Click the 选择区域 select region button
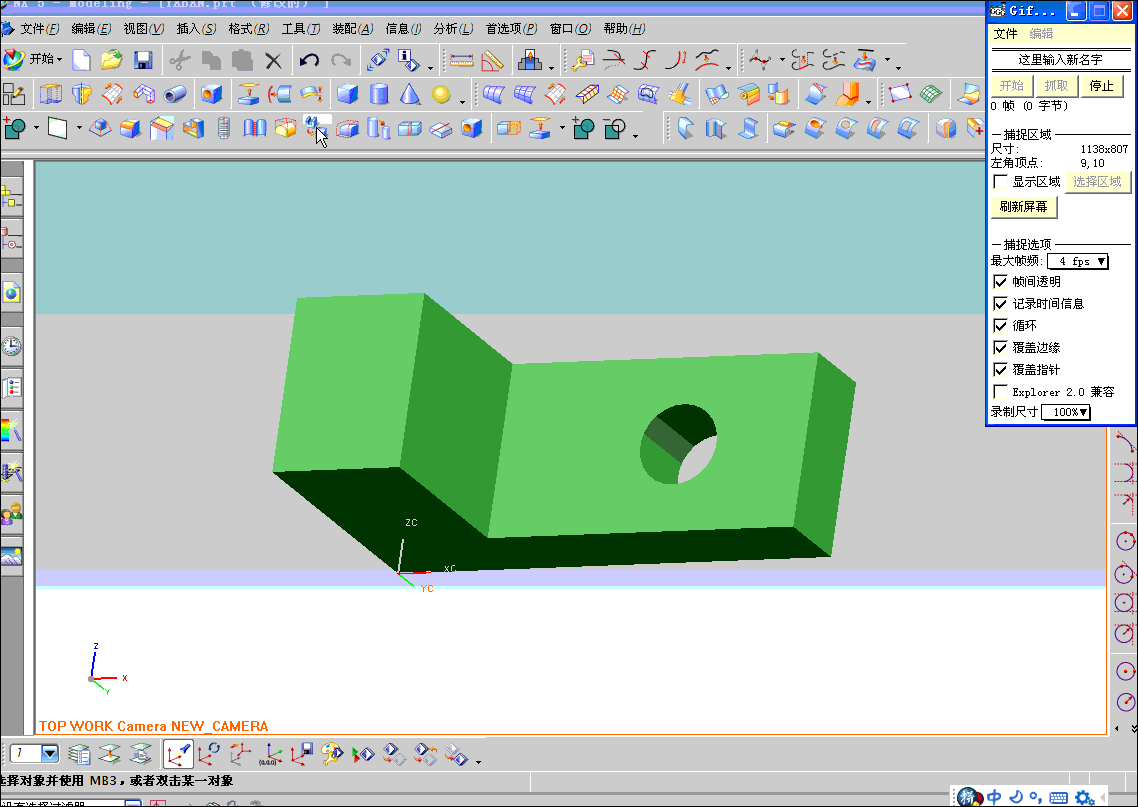The image size is (1138, 807). [1097, 181]
